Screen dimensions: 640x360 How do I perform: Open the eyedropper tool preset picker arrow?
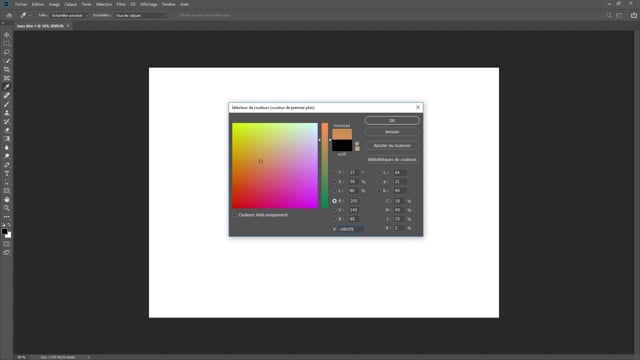click(30, 16)
